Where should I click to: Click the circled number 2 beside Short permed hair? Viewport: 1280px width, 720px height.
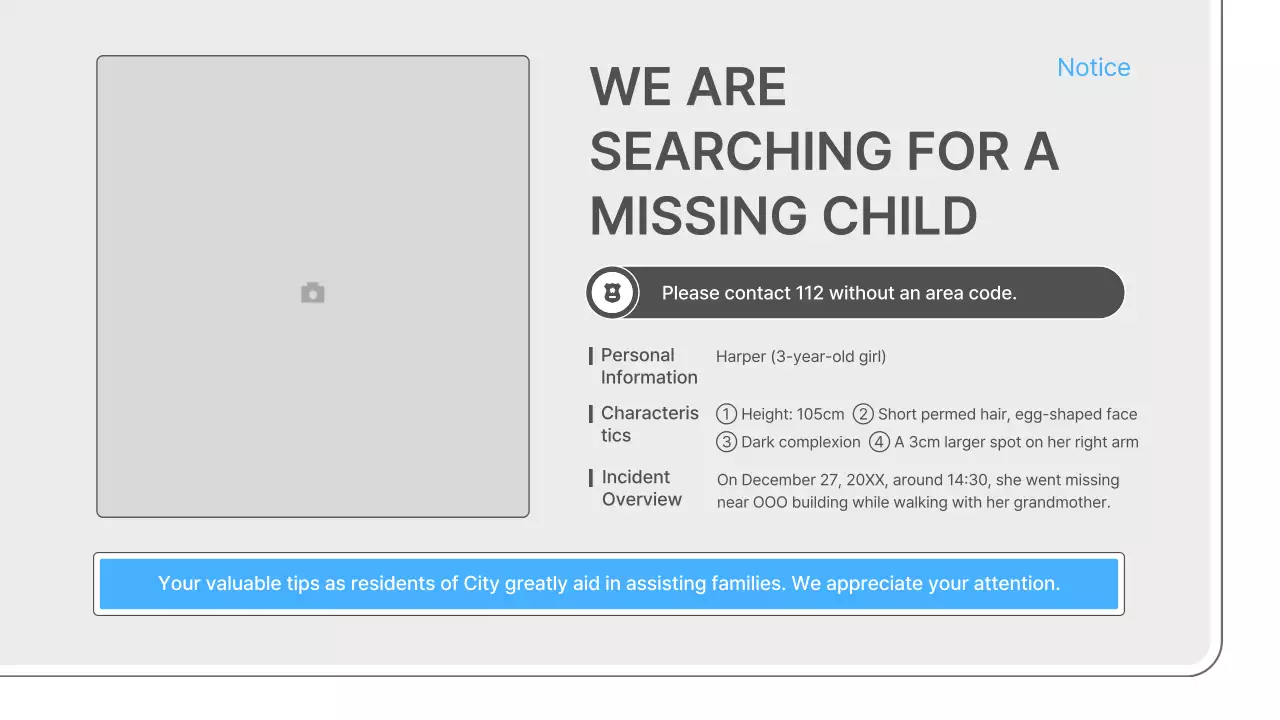pos(863,414)
